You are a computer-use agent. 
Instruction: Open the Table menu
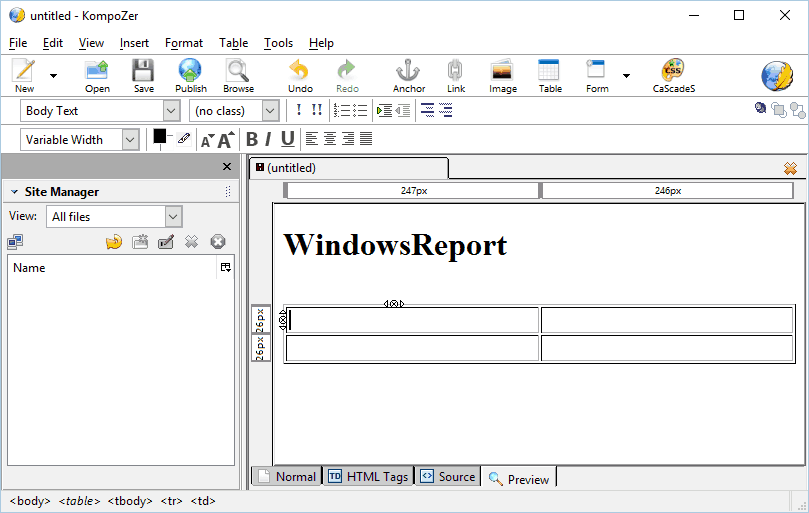[233, 43]
